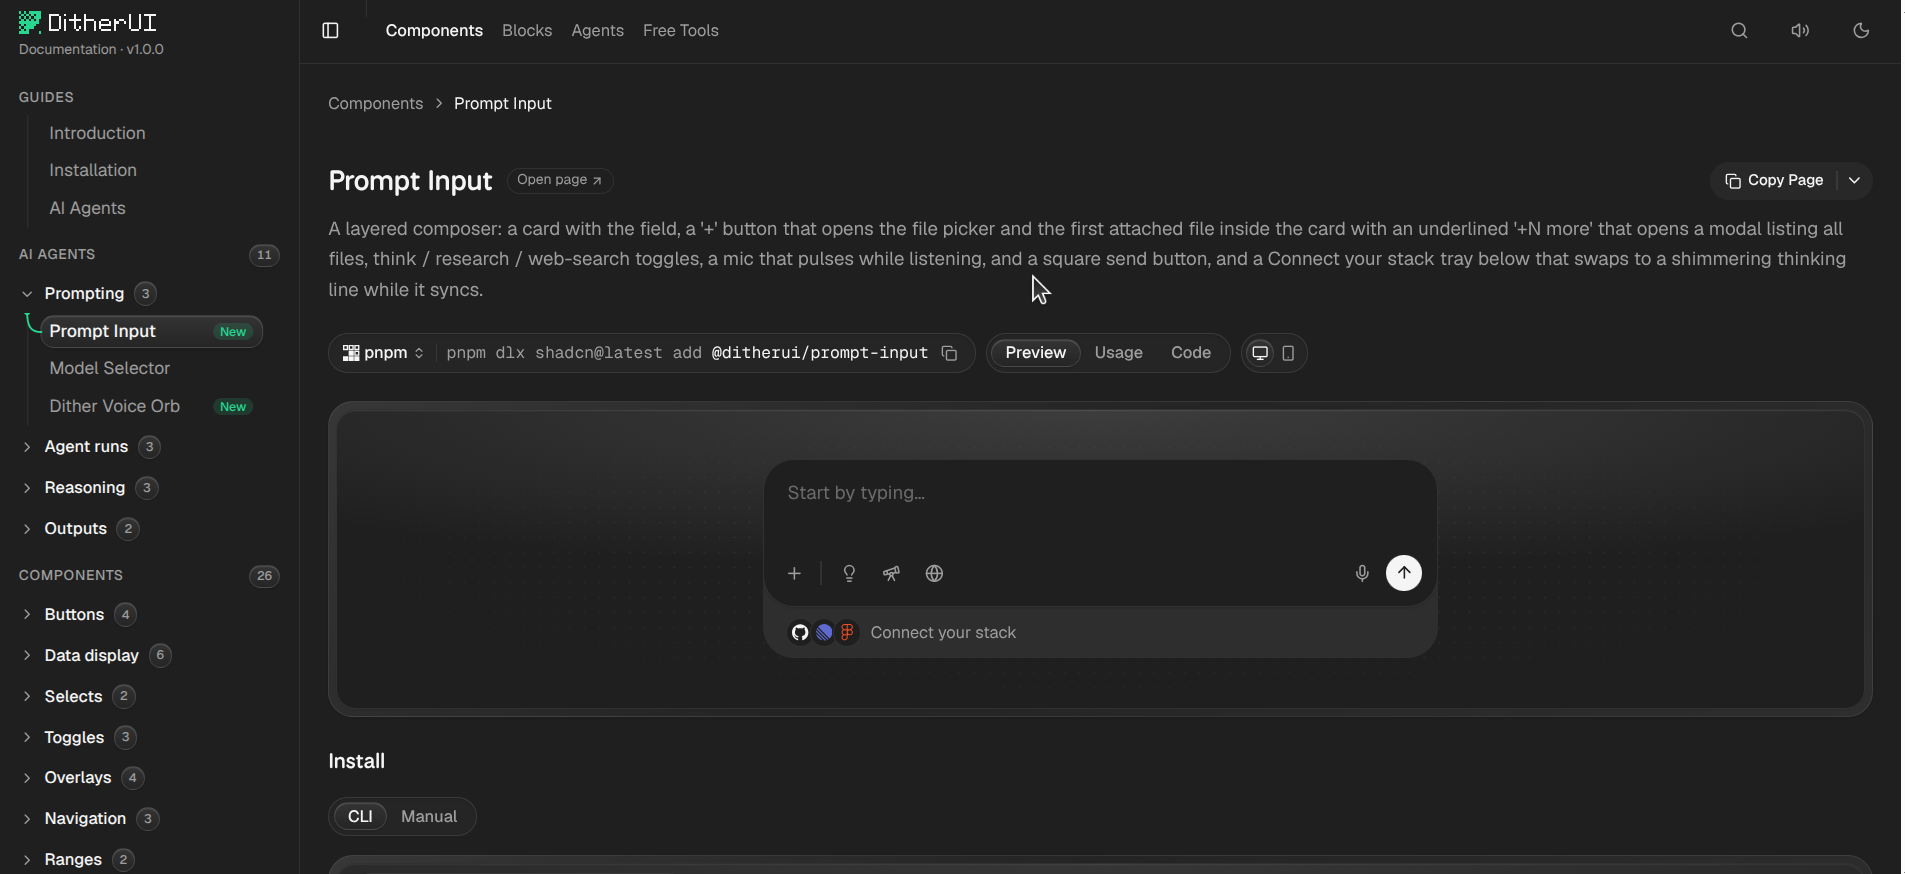Go to Components breadcrumb link
This screenshot has height=874, width=1905.
pyautogui.click(x=376, y=104)
